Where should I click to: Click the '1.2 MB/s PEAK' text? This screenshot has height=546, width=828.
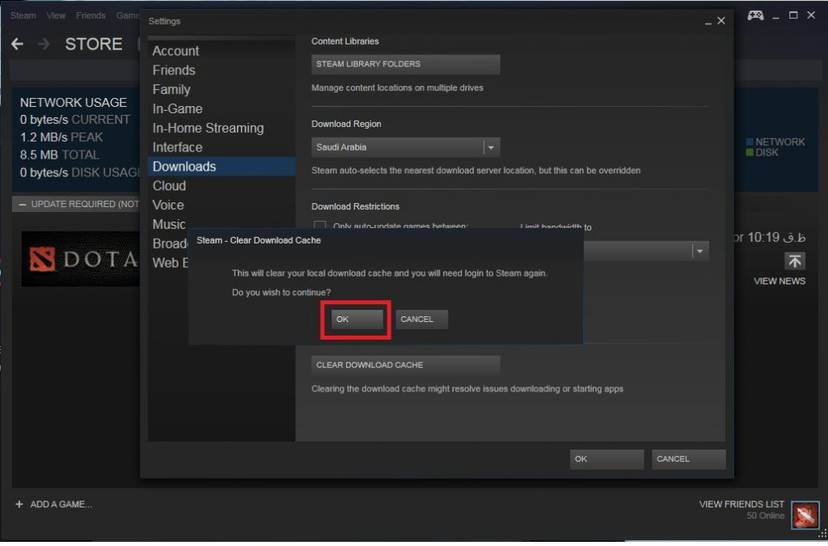[61, 138]
